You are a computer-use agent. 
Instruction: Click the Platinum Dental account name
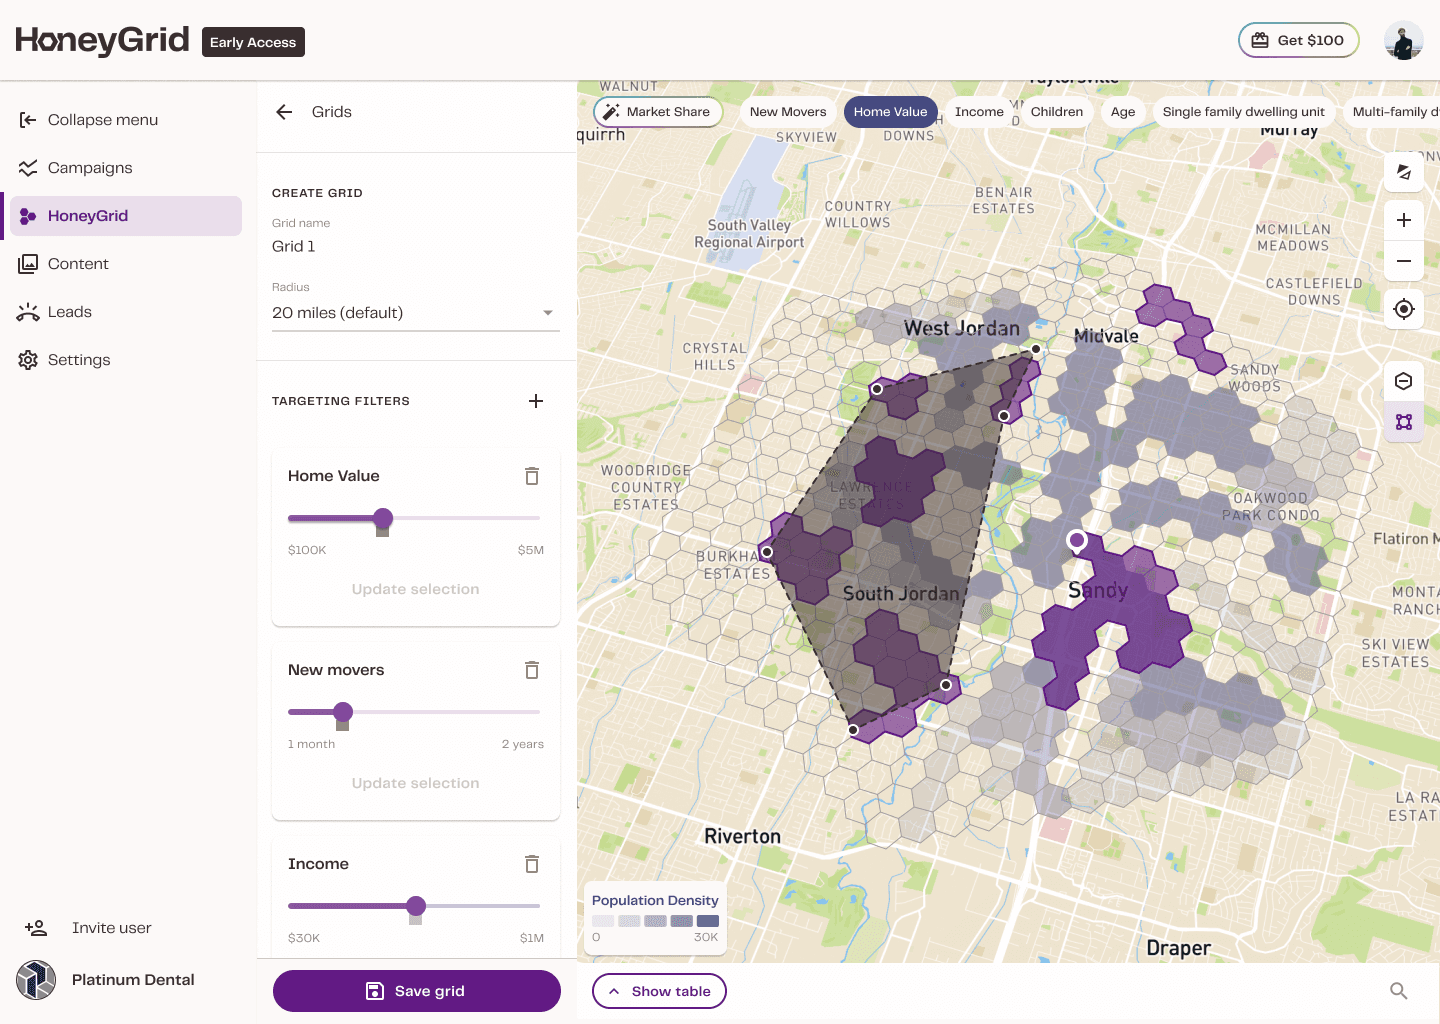pyautogui.click(x=133, y=980)
